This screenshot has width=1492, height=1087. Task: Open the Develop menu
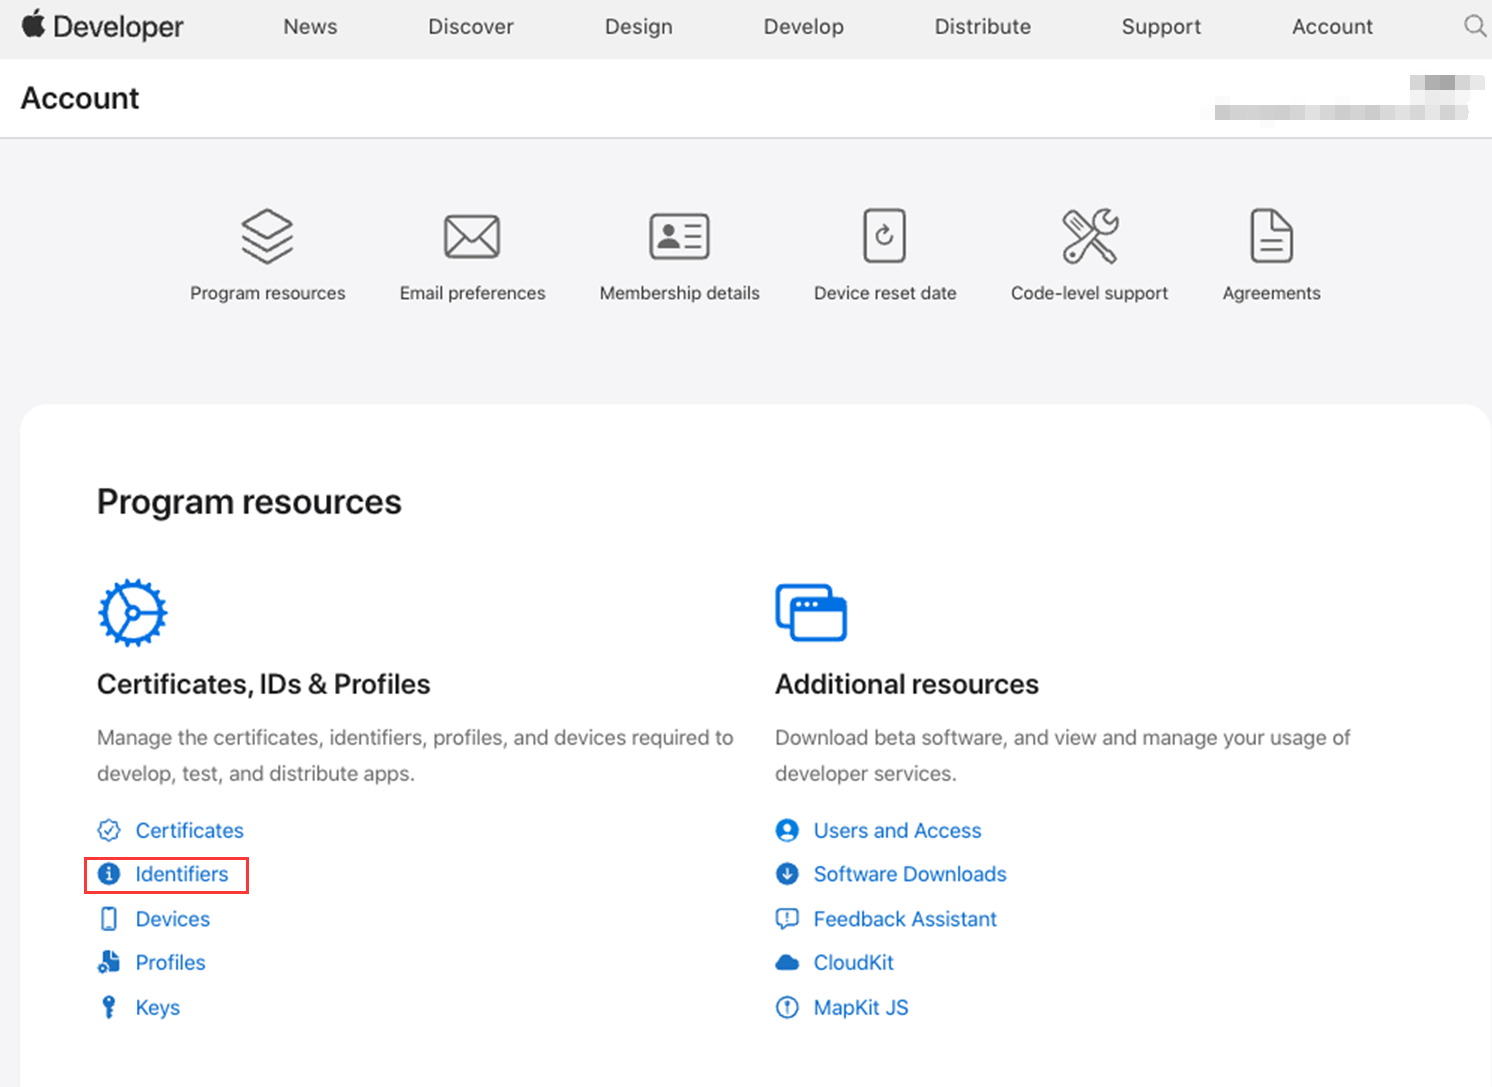click(x=804, y=27)
